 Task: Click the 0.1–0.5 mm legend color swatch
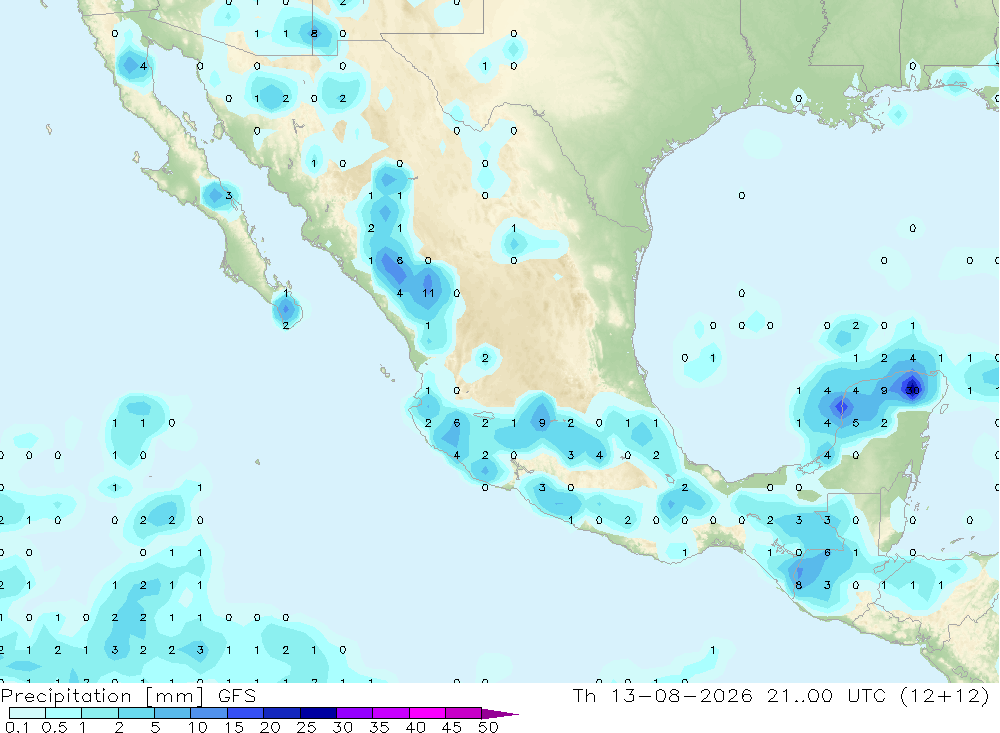pos(27,713)
